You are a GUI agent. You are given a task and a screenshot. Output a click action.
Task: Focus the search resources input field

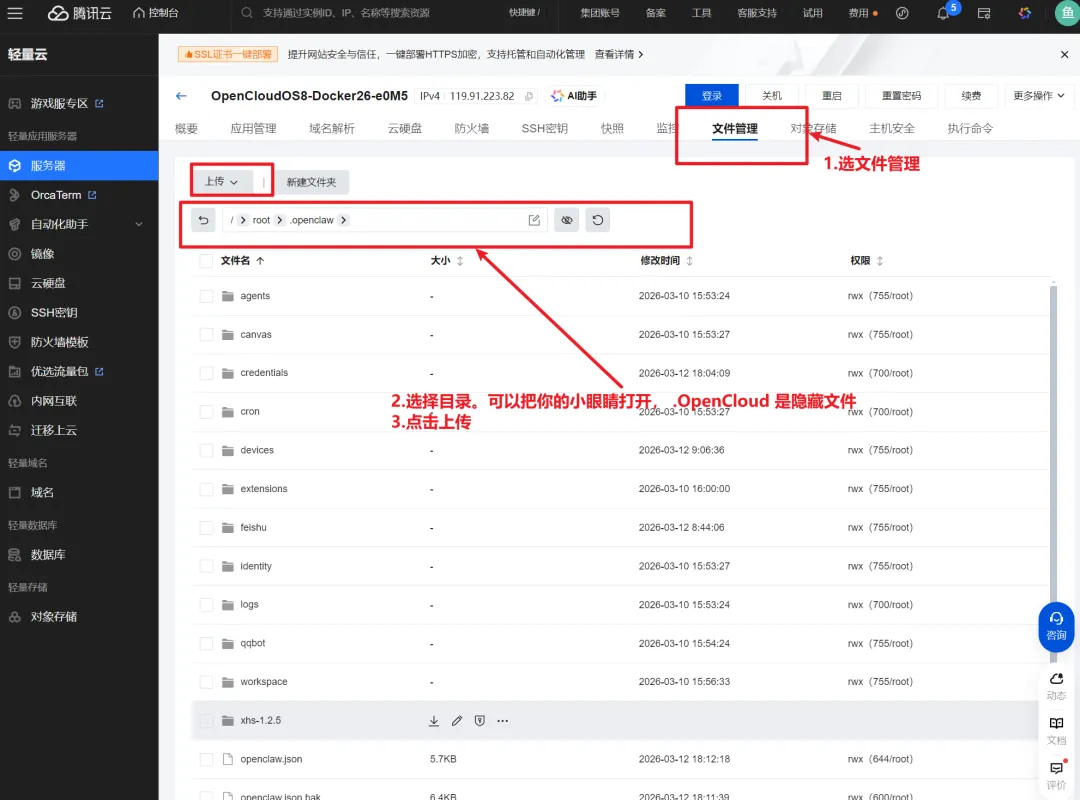tap(346, 13)
